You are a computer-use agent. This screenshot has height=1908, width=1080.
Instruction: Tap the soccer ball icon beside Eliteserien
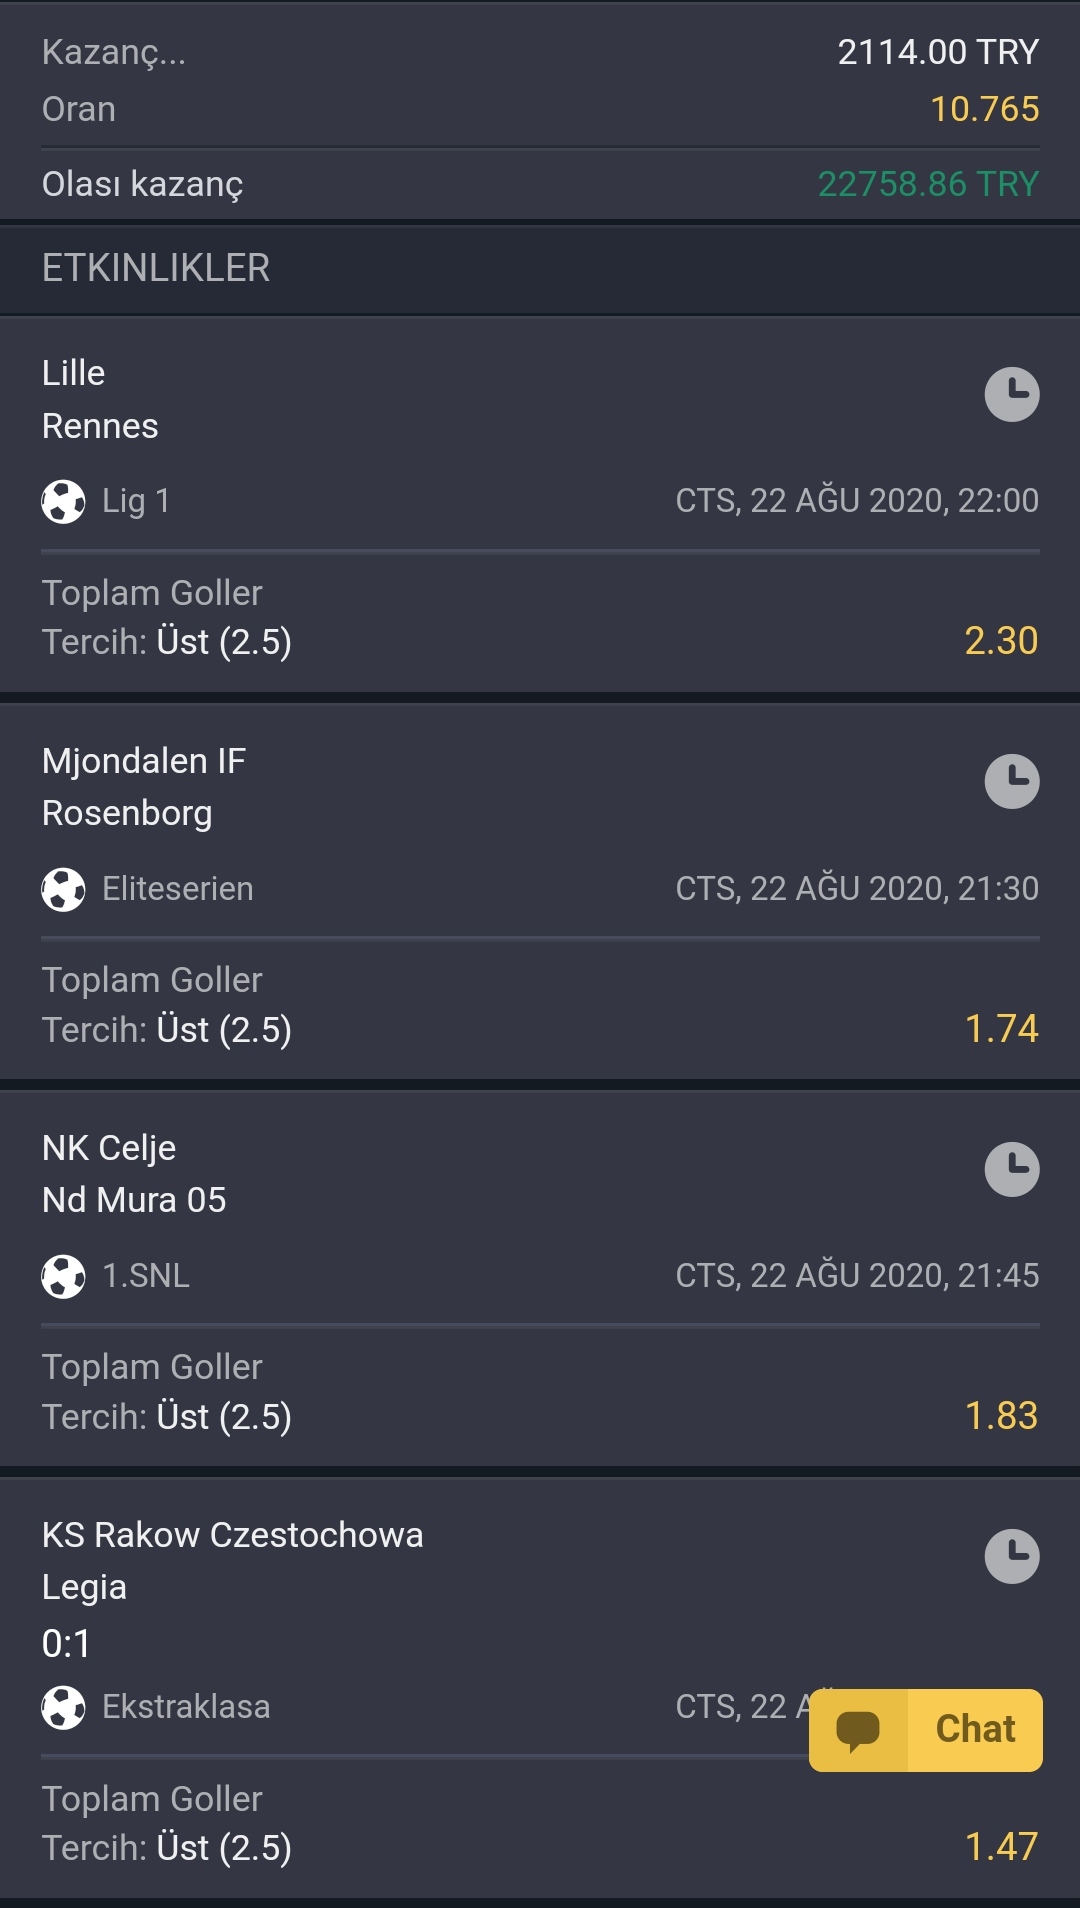pyautogui.click(x=63, y=889)
